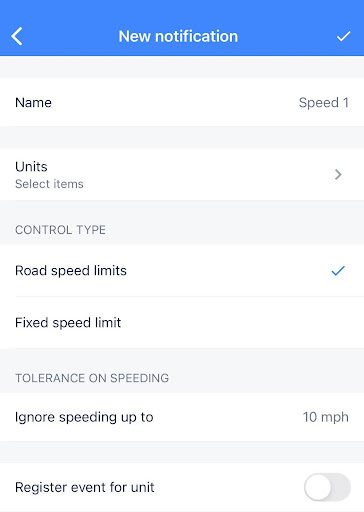364x512 pixels.
Task: Change the 10 mph tolerance value
Action: [x=326, y=417]
